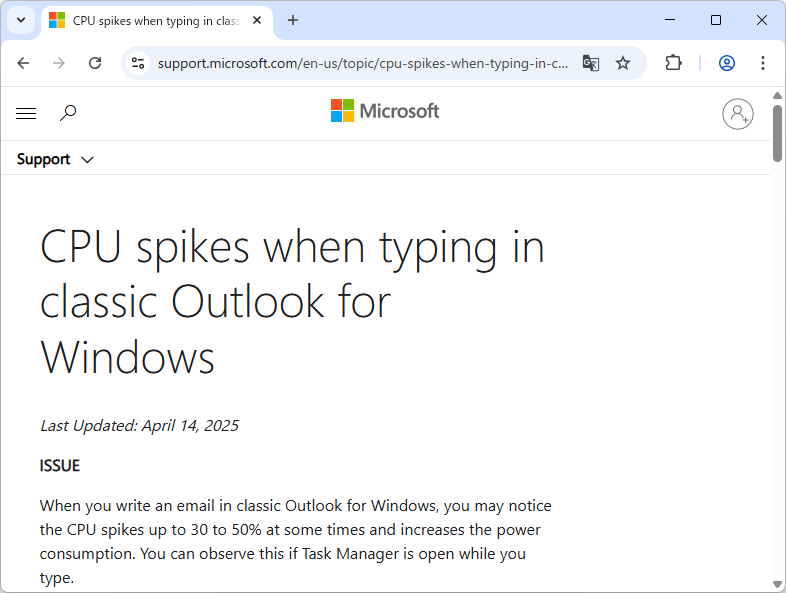Image resolution: width=786 pixels, height=593 pixels.
Task: Open the hamburger navigation menu
Action: 26,114
